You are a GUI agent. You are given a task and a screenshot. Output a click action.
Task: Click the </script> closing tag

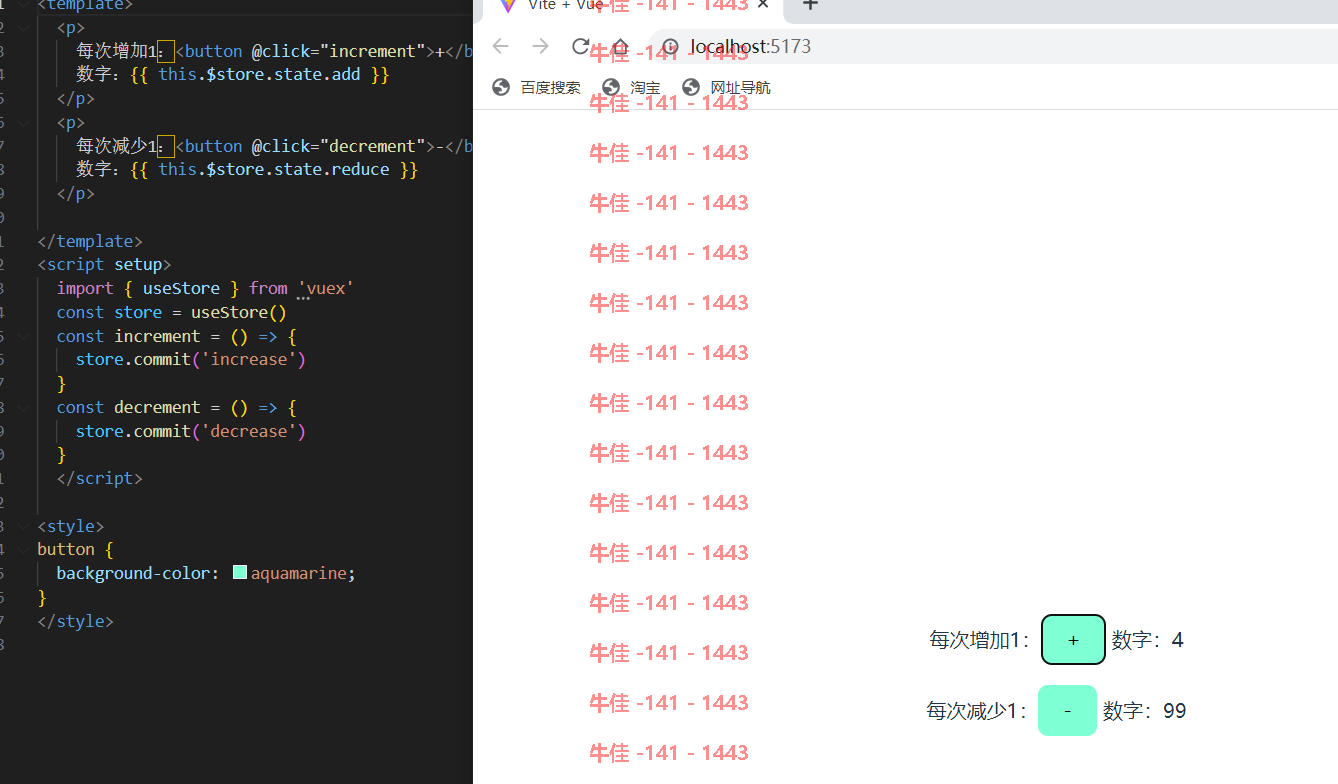coord(100,478)
